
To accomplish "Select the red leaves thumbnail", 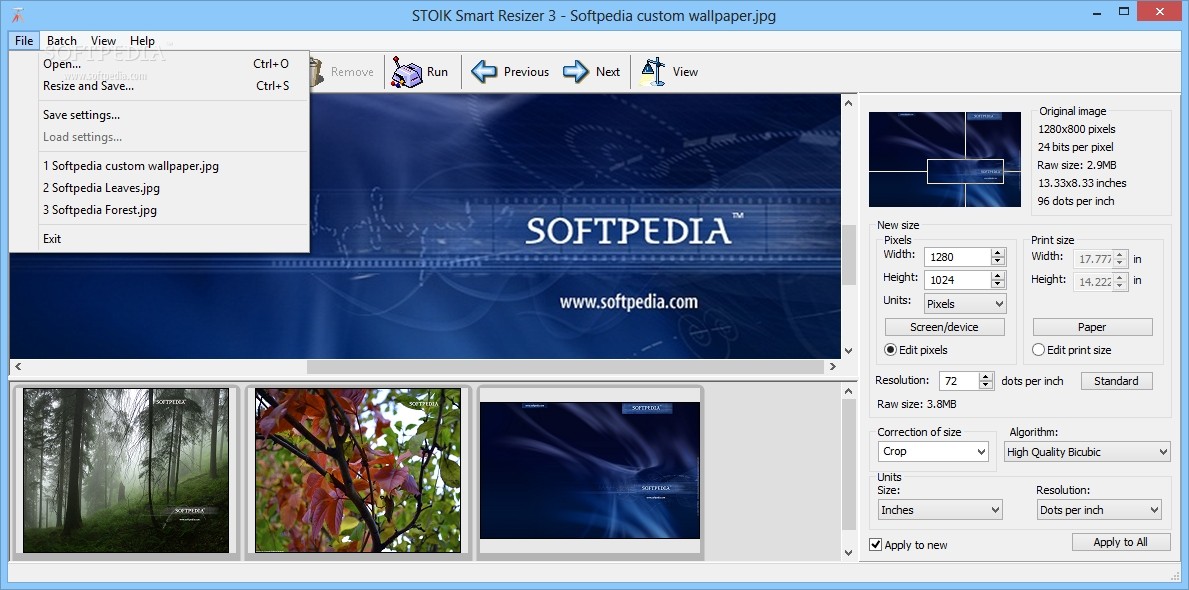I will click(x=358, y=471).
